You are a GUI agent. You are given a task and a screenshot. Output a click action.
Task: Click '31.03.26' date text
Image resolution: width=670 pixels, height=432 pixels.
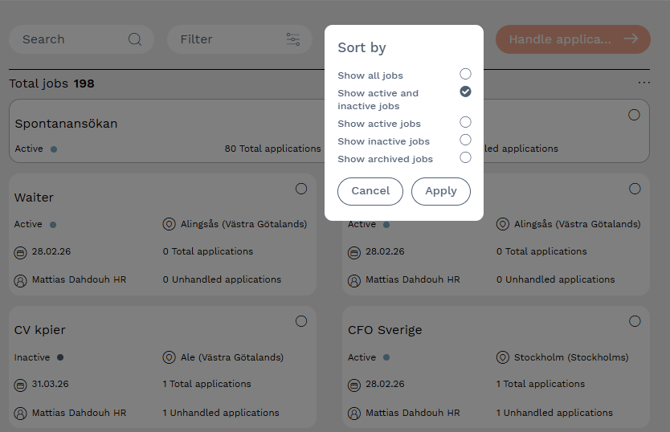pos(50,384)
